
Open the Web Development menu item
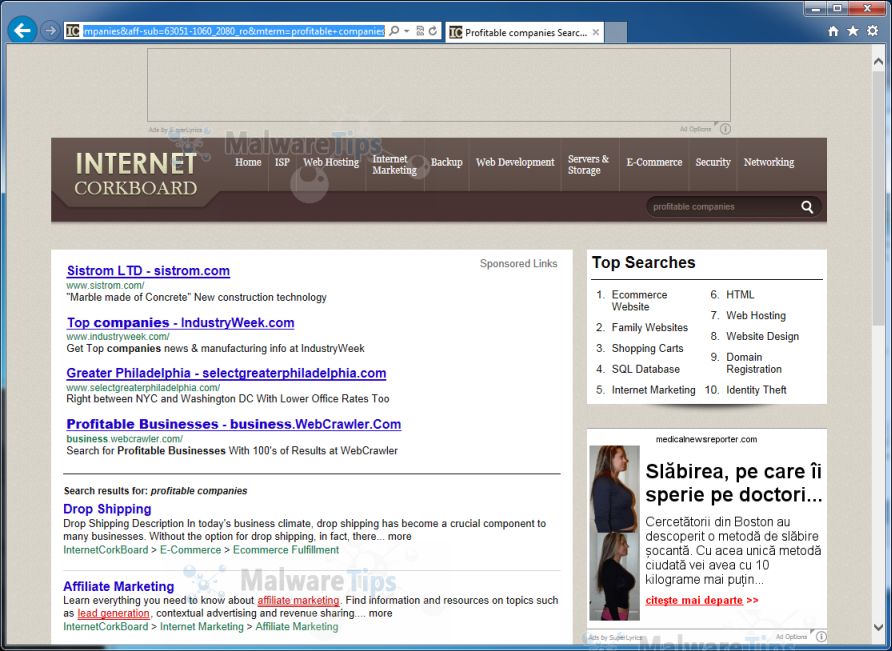click(x=515, y=162)
